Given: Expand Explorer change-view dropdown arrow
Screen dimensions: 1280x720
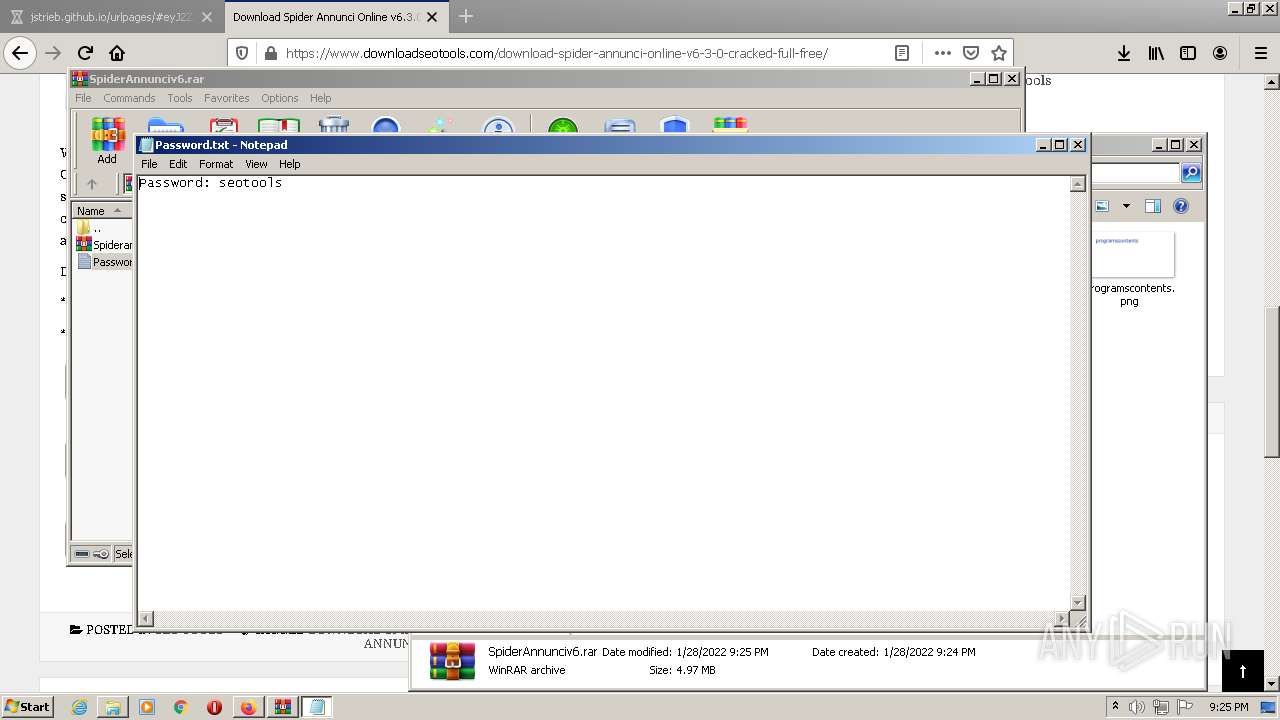Looking at the screenshot, I should point(1126,206).
